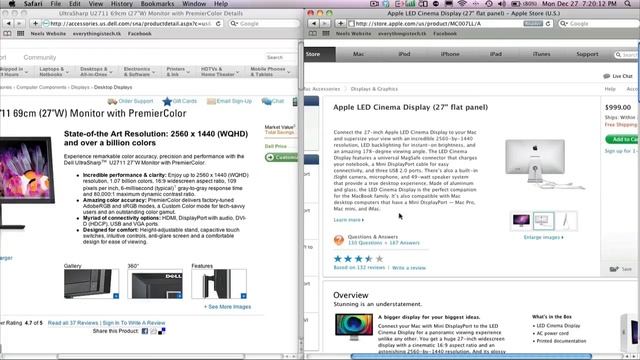Open the bookmarks book icon in Dell window

coord(7,33)
